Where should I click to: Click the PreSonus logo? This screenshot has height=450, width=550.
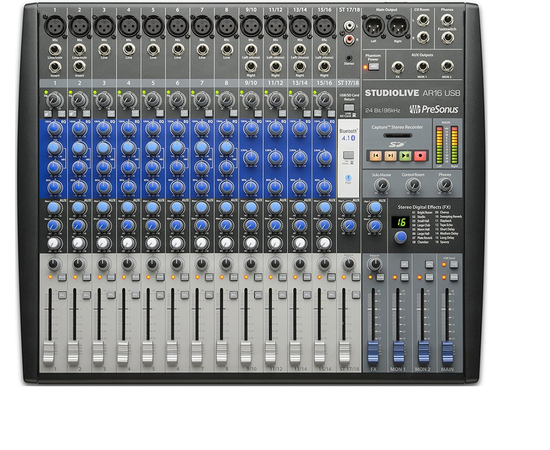[x=434, y=109]
